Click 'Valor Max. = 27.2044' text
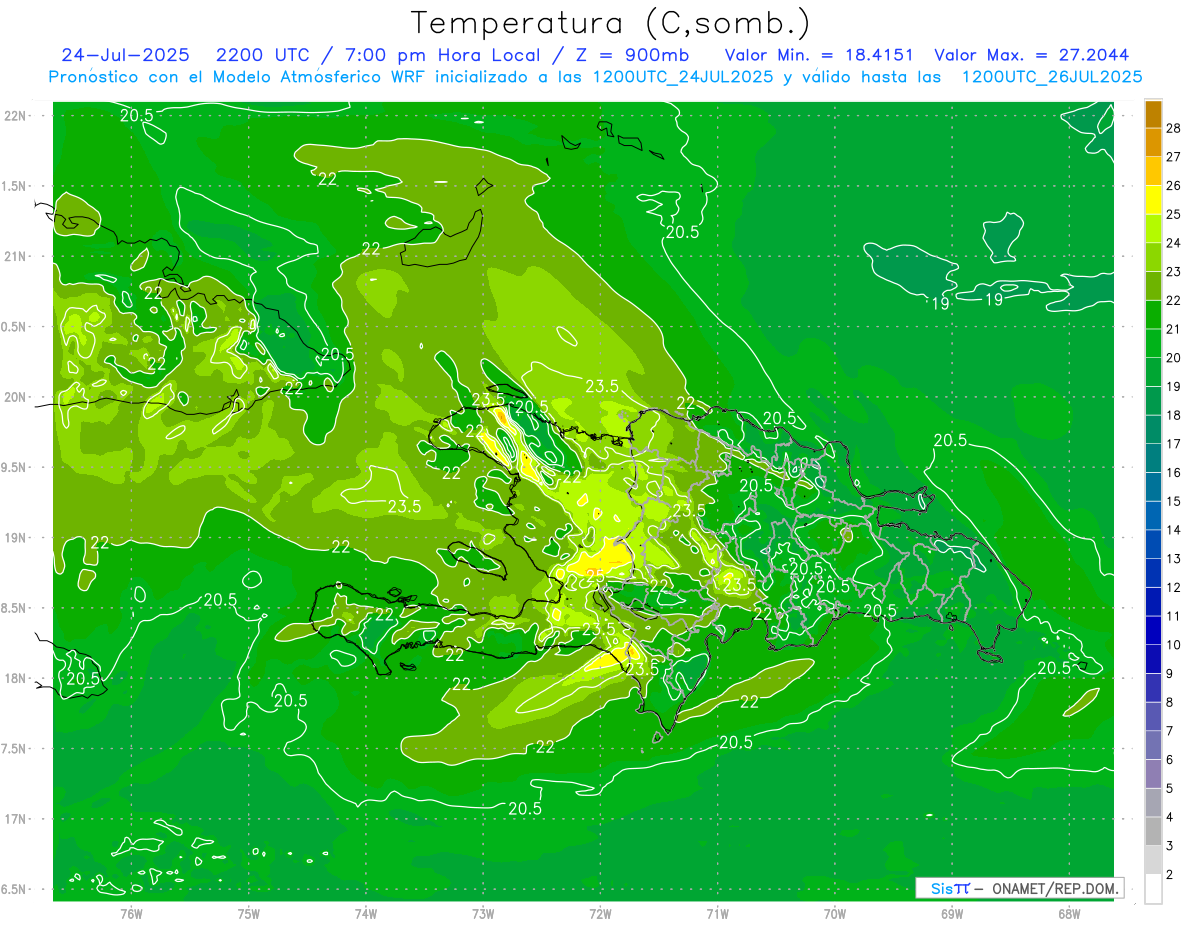 click(1032, 55)
